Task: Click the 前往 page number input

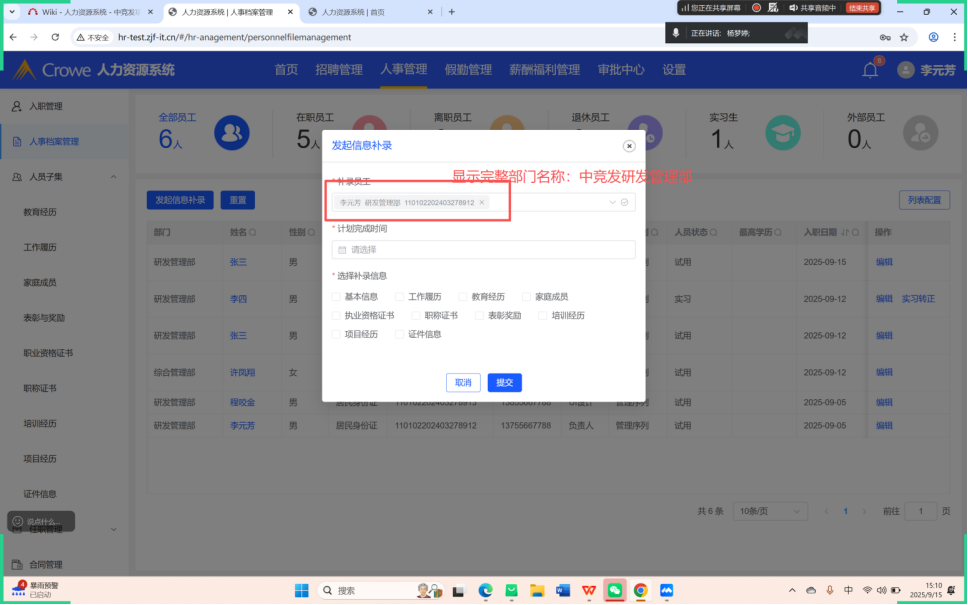Action: [920, 511]
